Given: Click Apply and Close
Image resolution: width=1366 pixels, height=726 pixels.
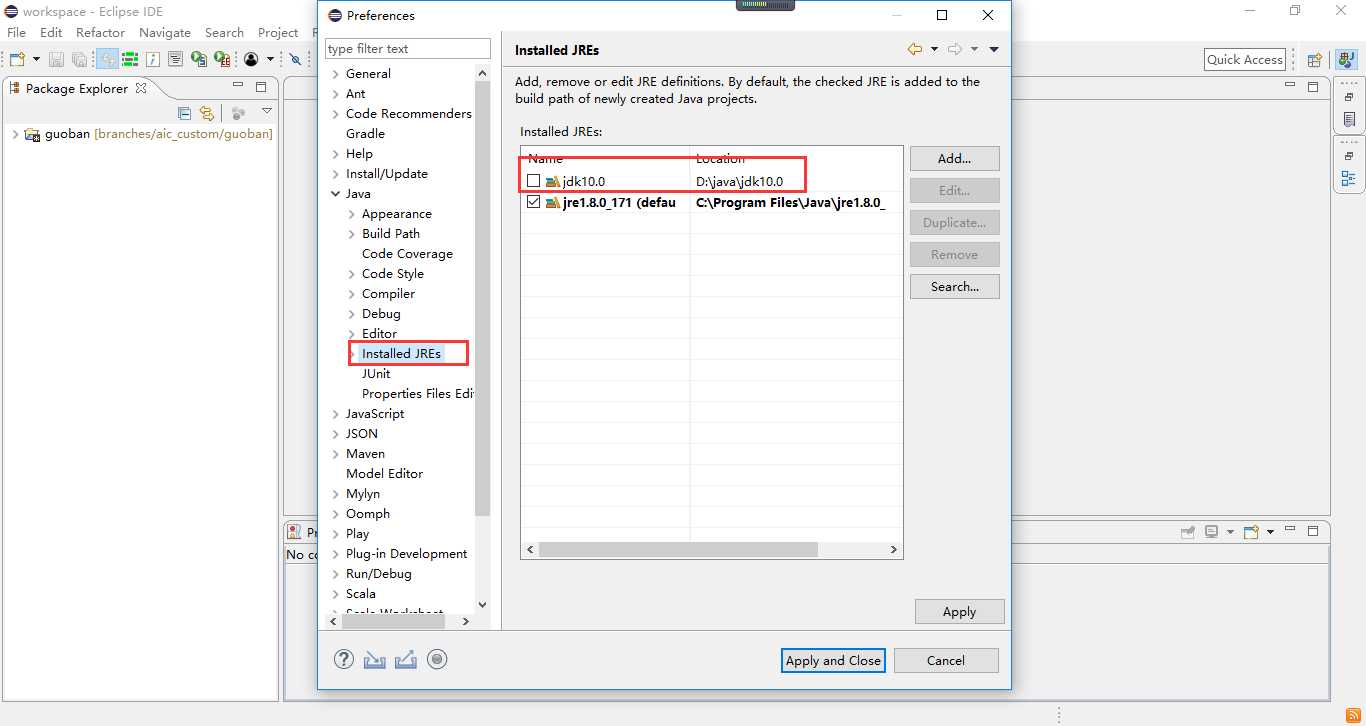Looking at the screenshot, I should pos(833,660).
